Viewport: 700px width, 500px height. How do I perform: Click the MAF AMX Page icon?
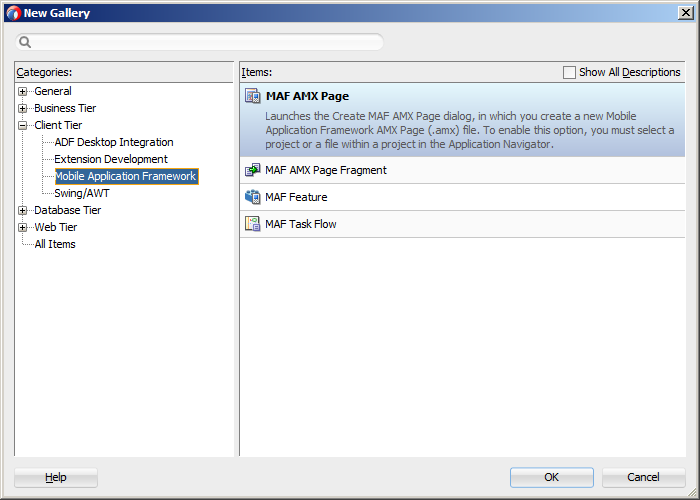coord(253,96)
